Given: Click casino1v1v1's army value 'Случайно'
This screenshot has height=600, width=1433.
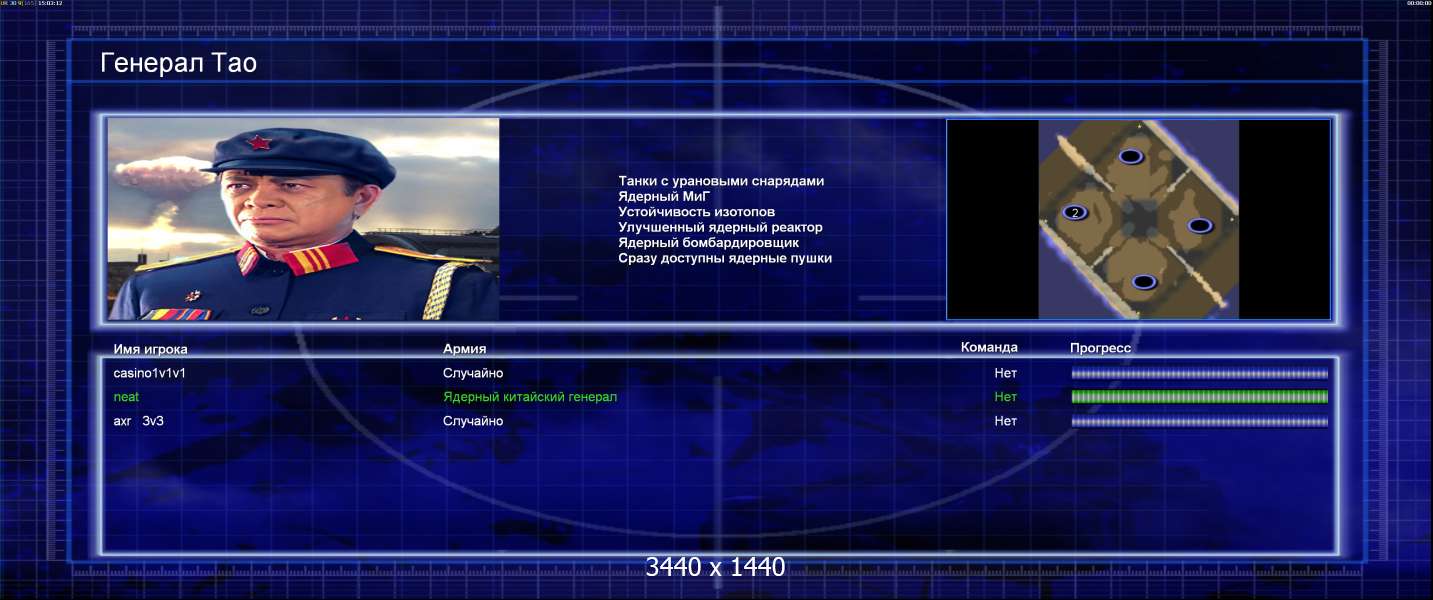Looking at the screenshot, I should click(x=473, y=373).
